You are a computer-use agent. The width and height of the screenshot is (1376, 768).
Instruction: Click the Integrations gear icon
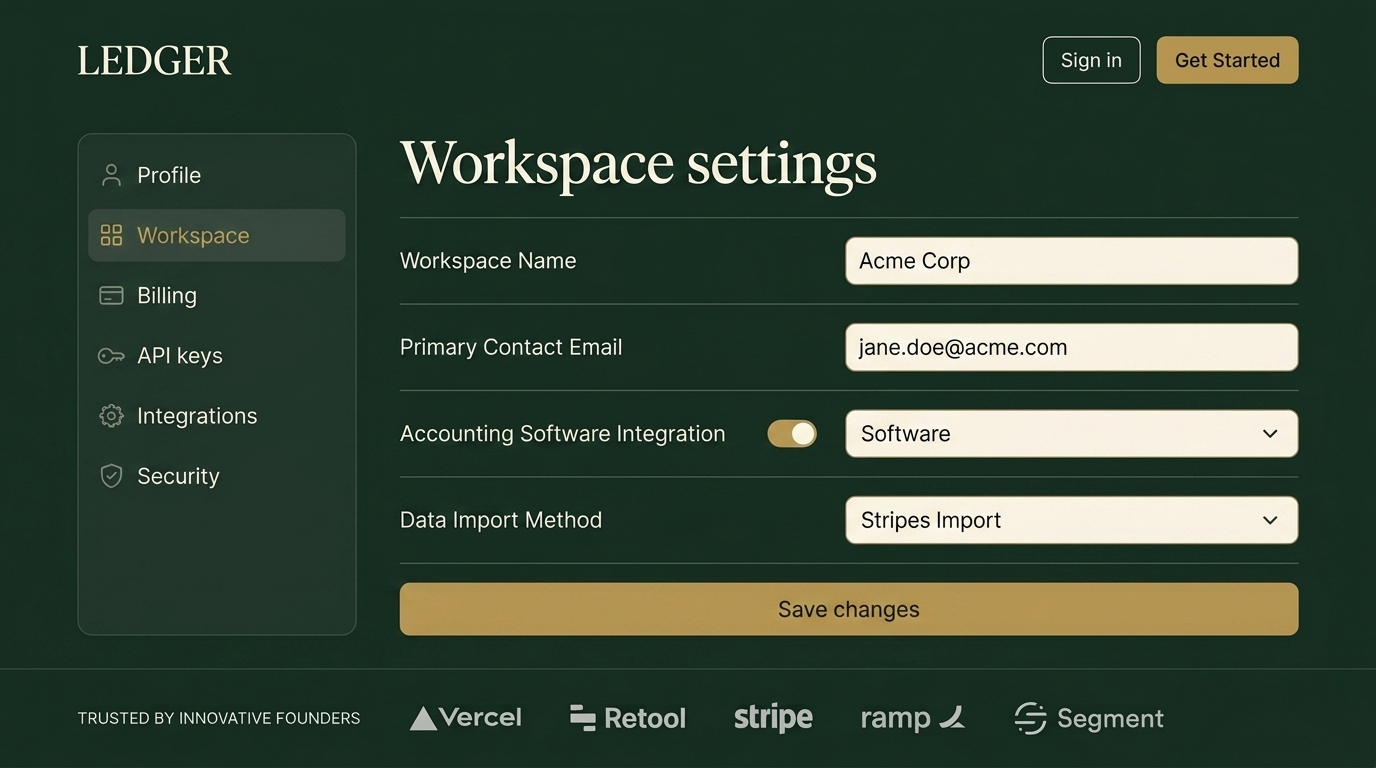point(111,416)
